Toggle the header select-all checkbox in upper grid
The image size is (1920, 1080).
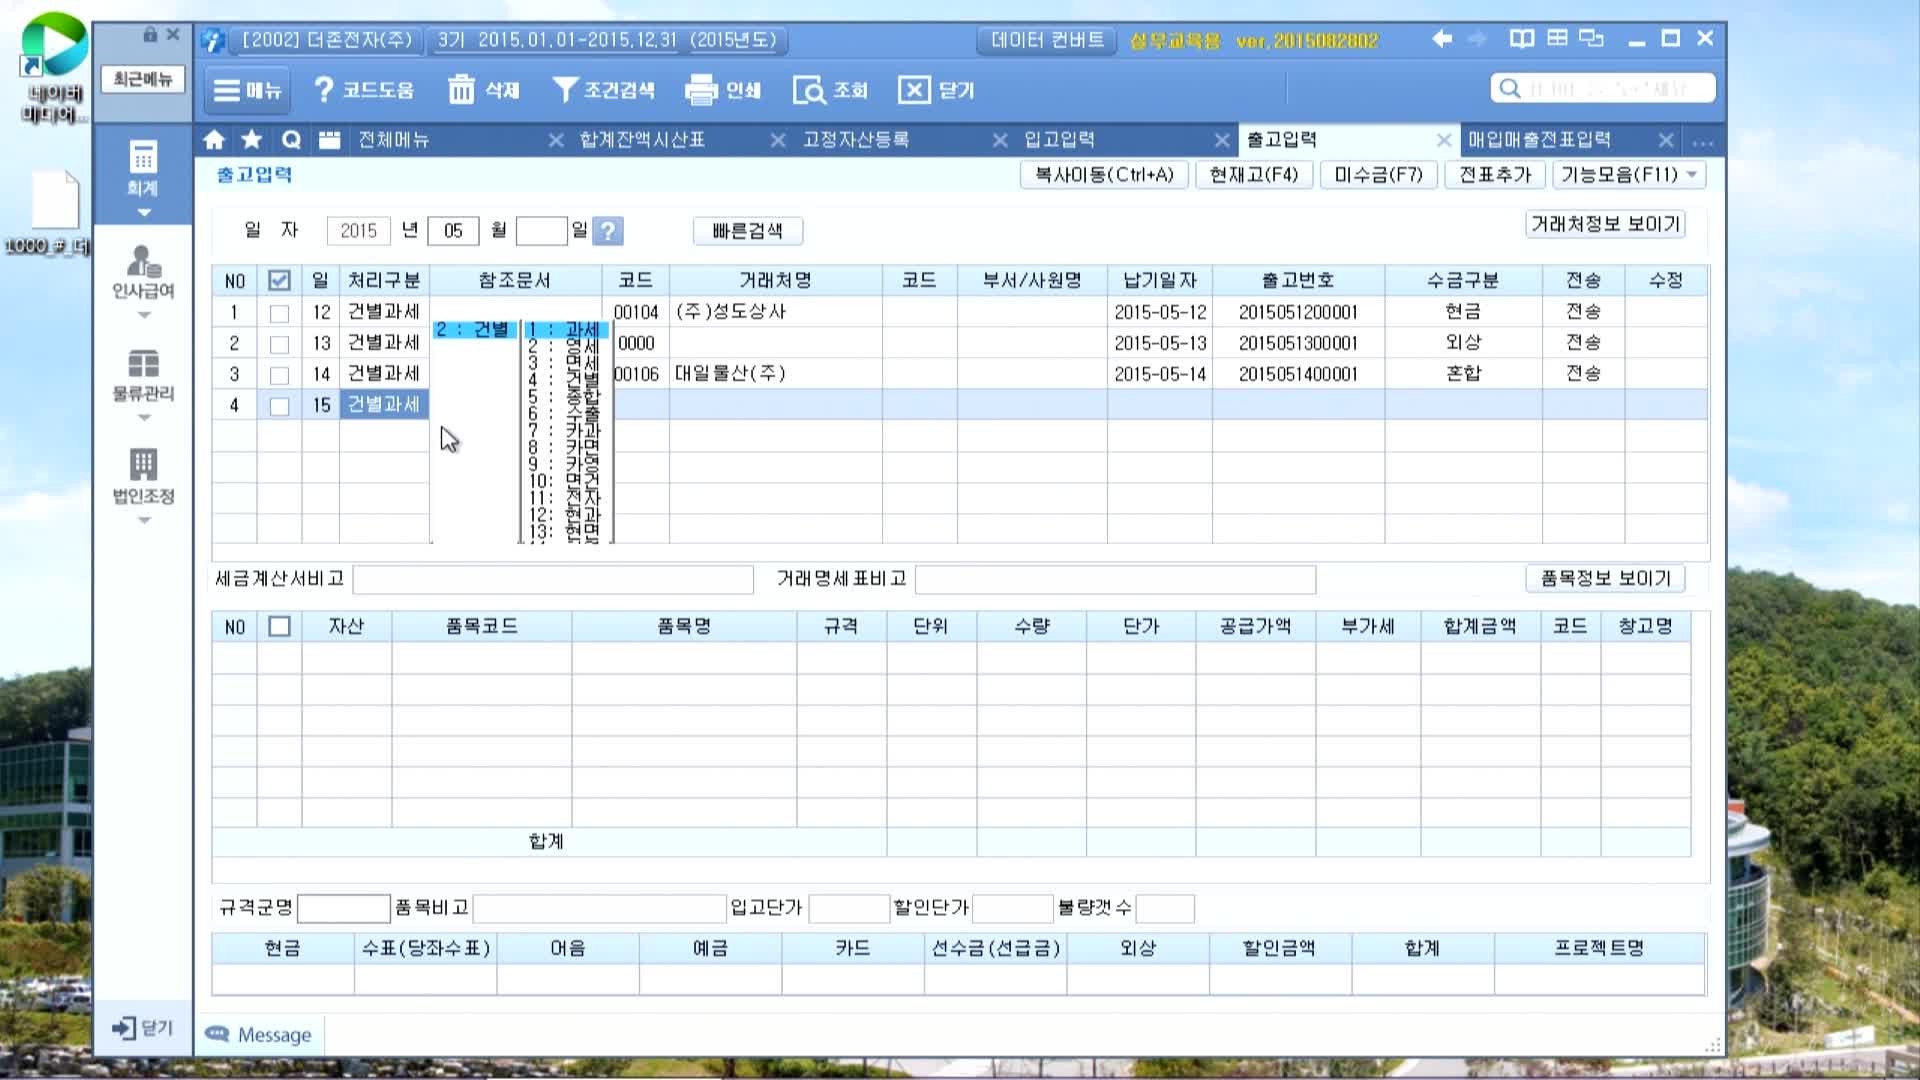pyautogui.click(x=279, y=281)
